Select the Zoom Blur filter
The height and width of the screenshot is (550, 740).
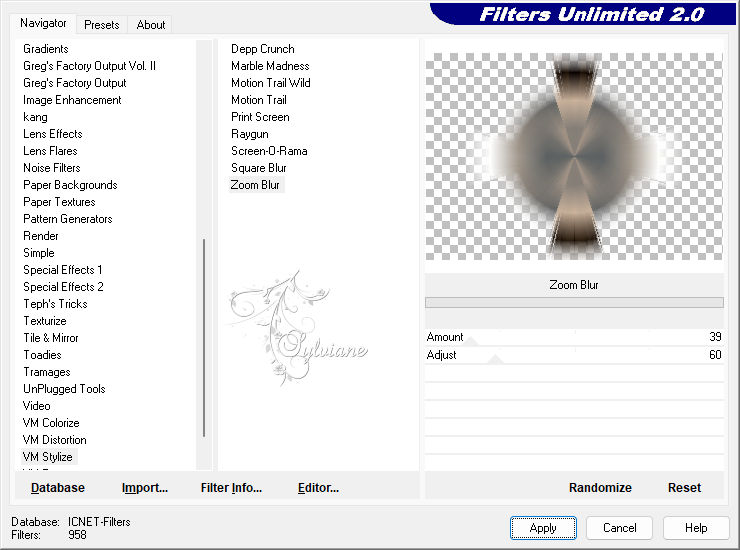pos(255,185)
